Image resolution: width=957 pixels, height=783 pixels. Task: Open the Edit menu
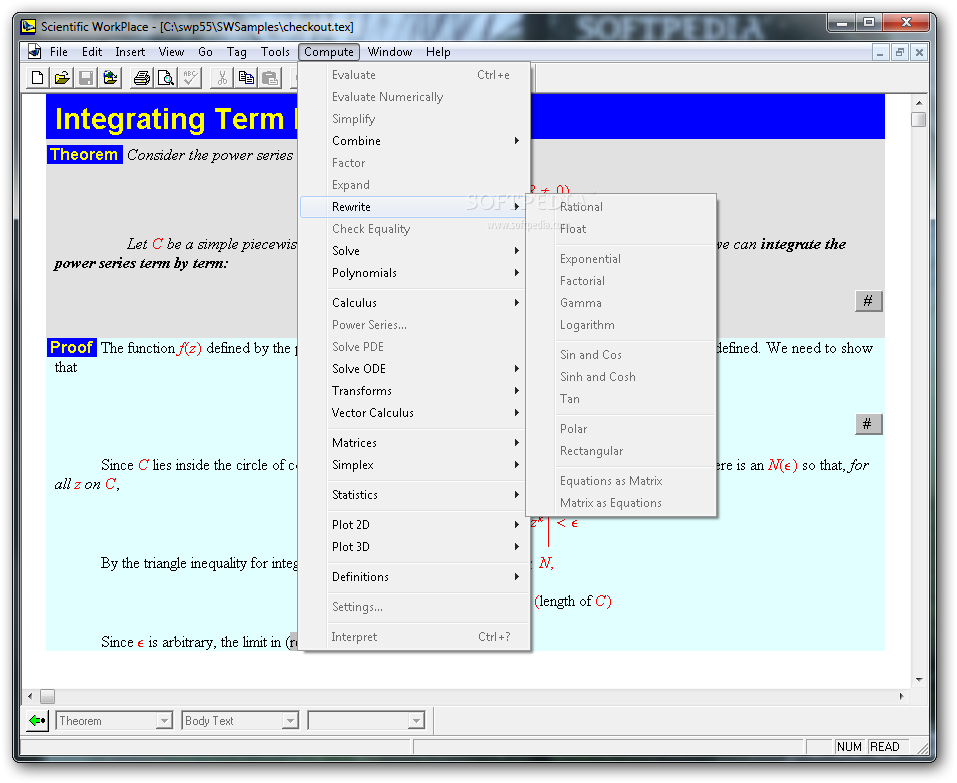coord(92,52)
